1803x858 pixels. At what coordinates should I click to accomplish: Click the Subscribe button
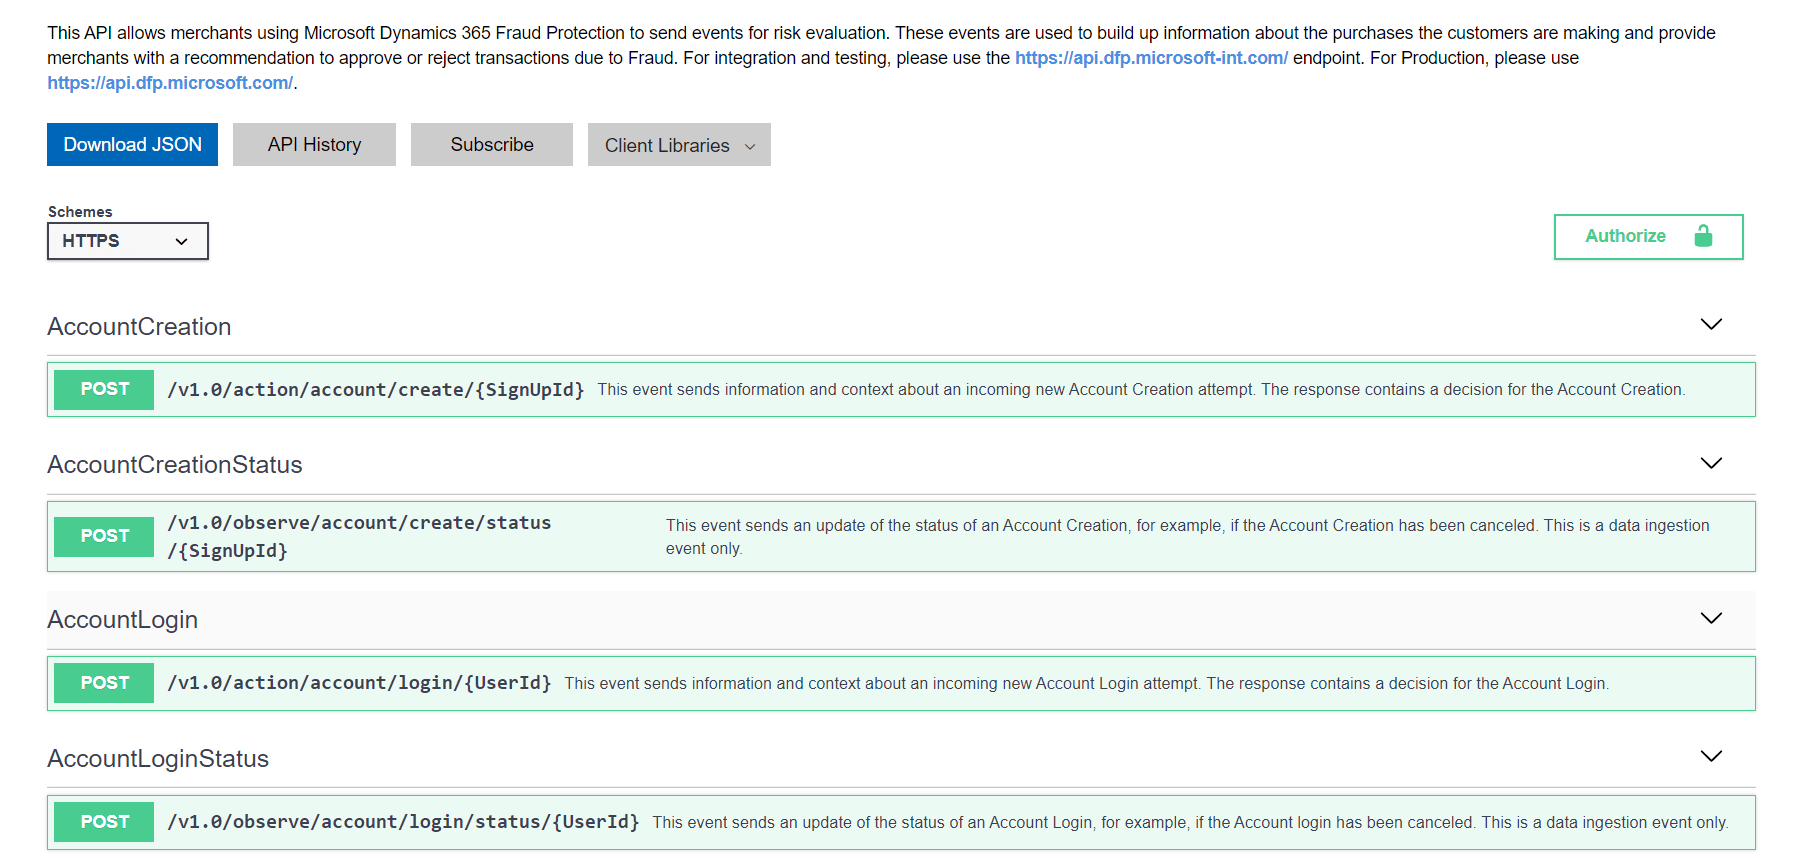491,145
